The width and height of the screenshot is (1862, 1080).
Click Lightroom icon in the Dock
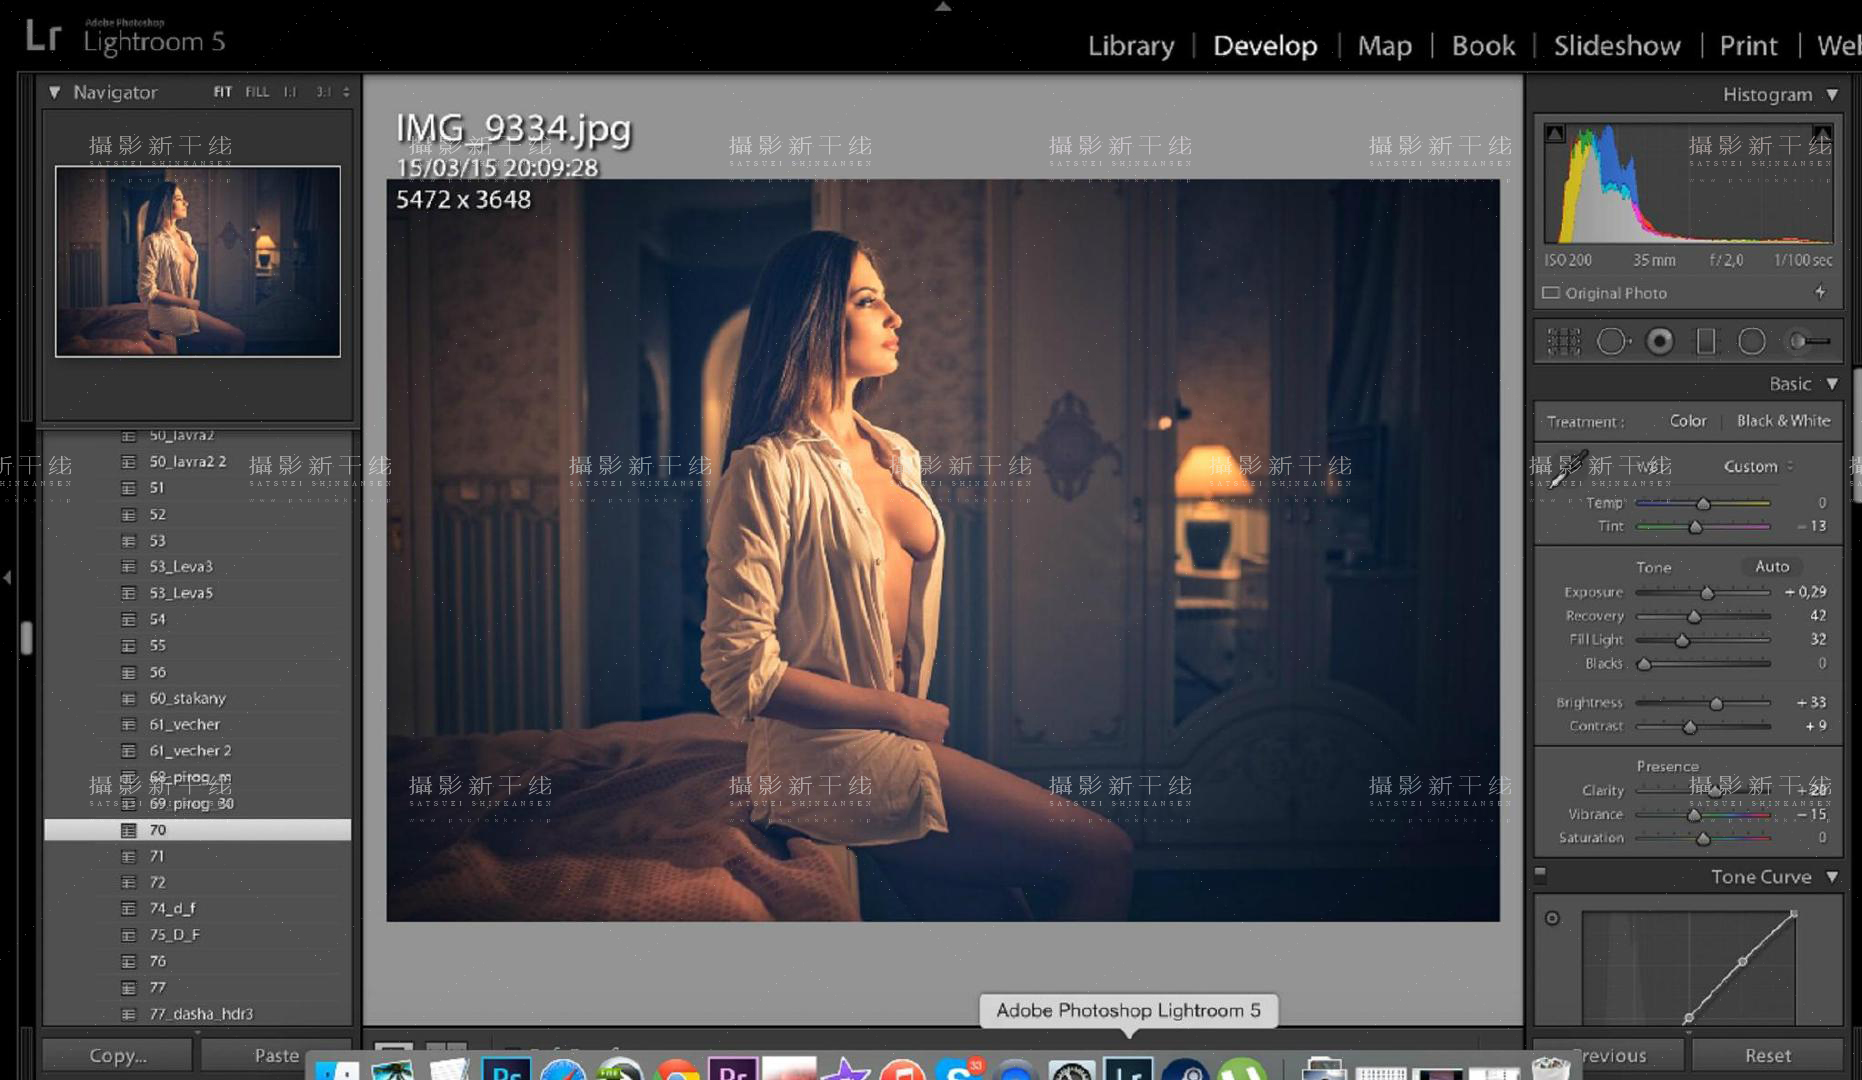point(1129,1070)
